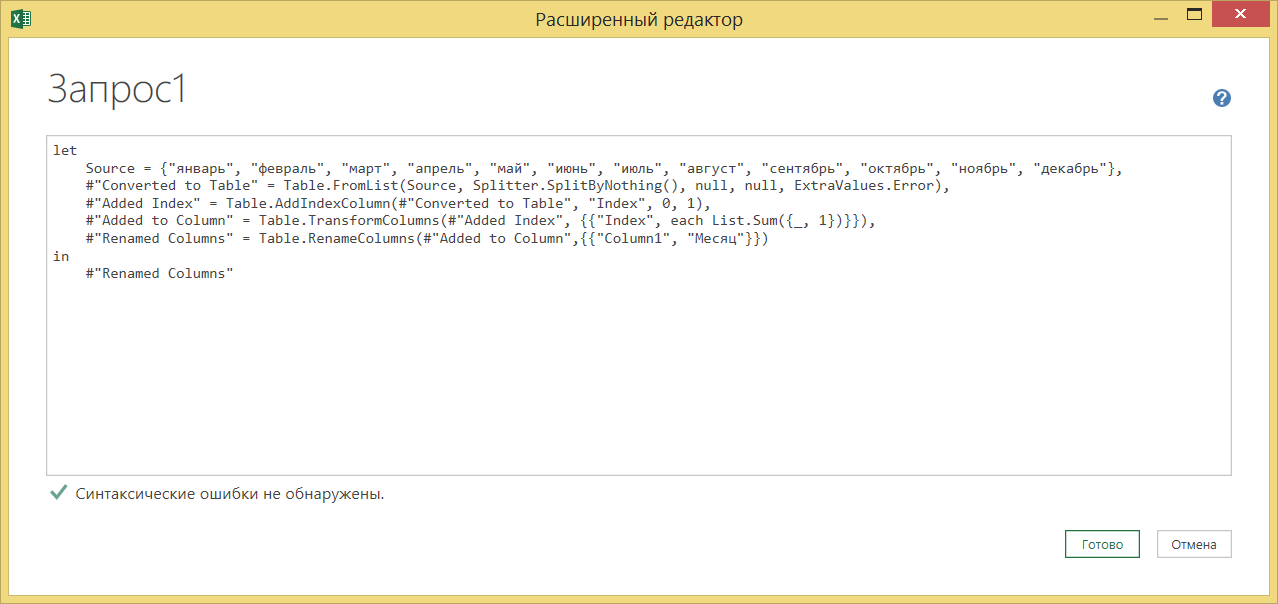Viewport: 1278px width, 604px height.
Task: Click the Excel icon in title bar
Action: coord(21,17)
